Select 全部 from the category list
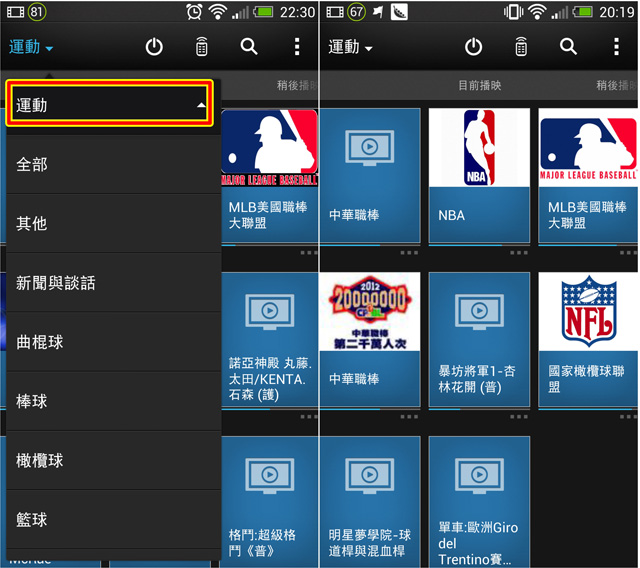This screenshot has height=568, width=640. click(x=113, y=164)
